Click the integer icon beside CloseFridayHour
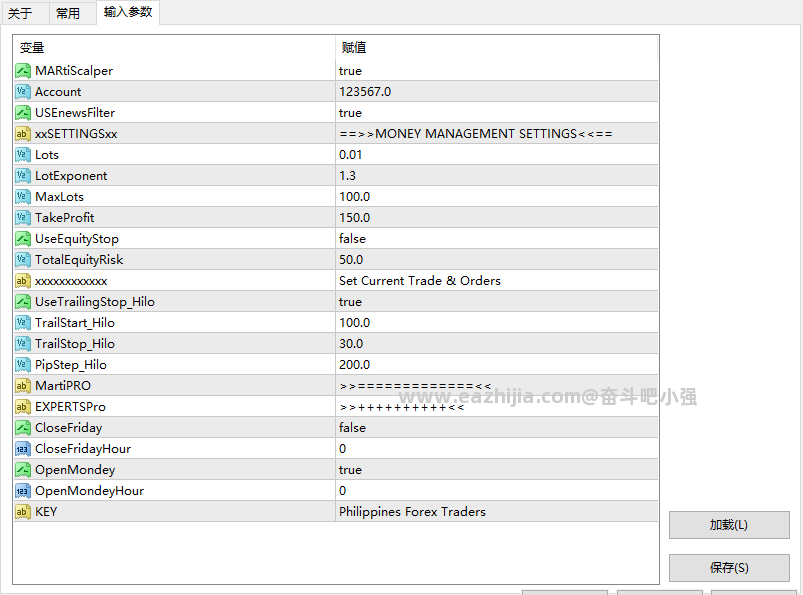The image size is (803, 595). [x=23, y=449]
